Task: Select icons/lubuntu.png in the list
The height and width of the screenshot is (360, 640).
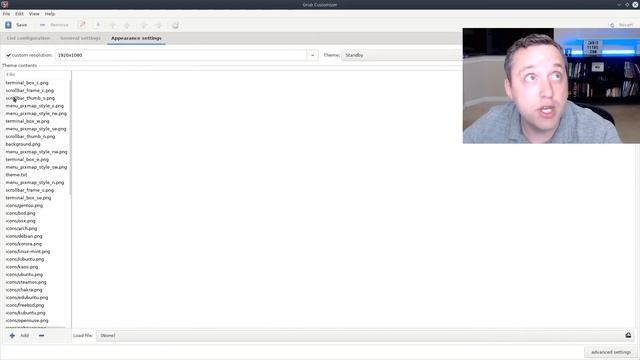Action: 25,259
